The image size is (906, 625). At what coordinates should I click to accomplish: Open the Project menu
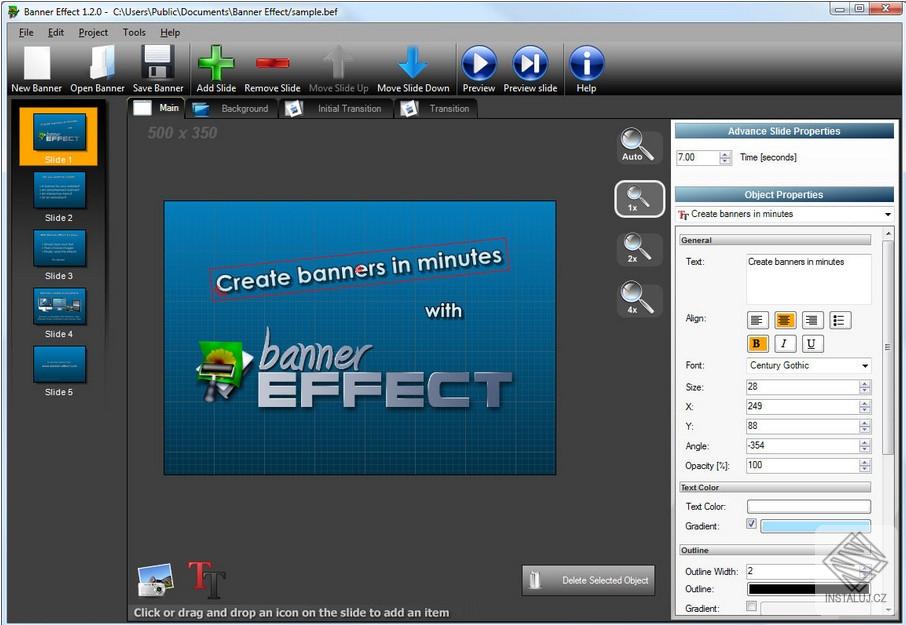93,32
